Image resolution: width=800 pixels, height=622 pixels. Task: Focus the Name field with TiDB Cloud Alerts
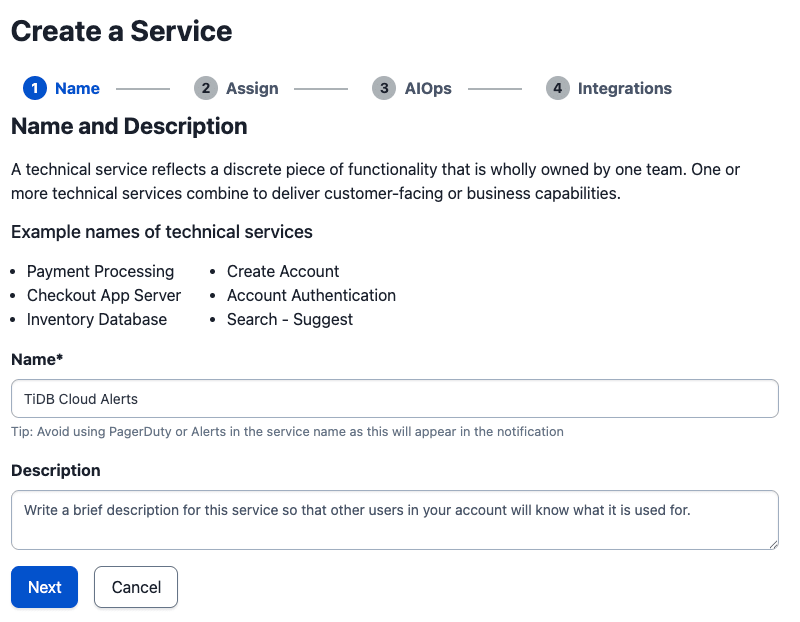pyautogui.click(x=394, y=398)
